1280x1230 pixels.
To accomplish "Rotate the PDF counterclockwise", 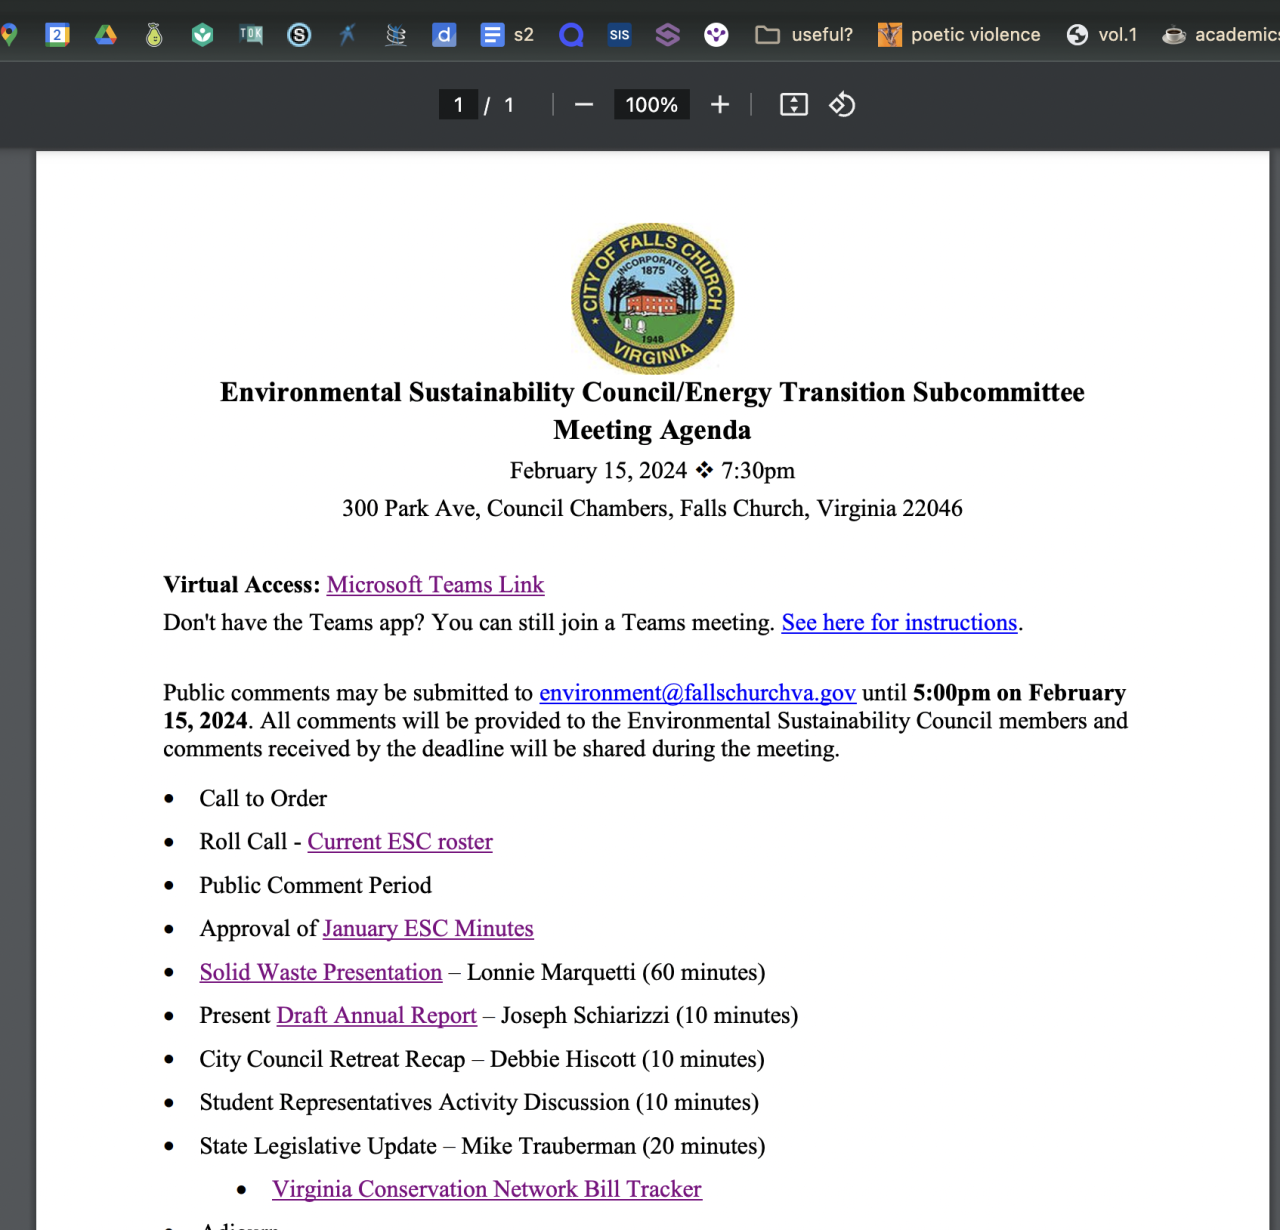I will pos(842,105).
